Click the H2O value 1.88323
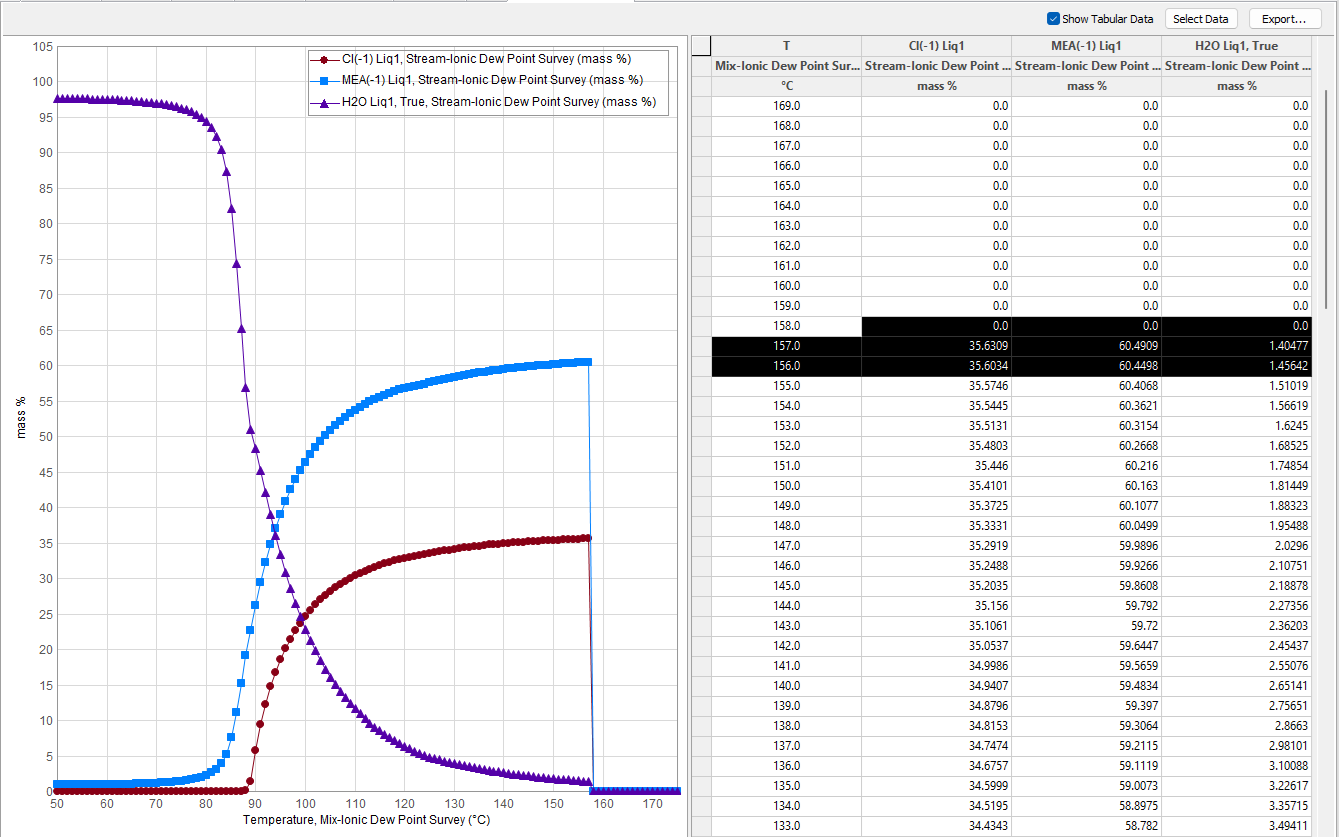The image size is (1339, 837). [1236, 506]
